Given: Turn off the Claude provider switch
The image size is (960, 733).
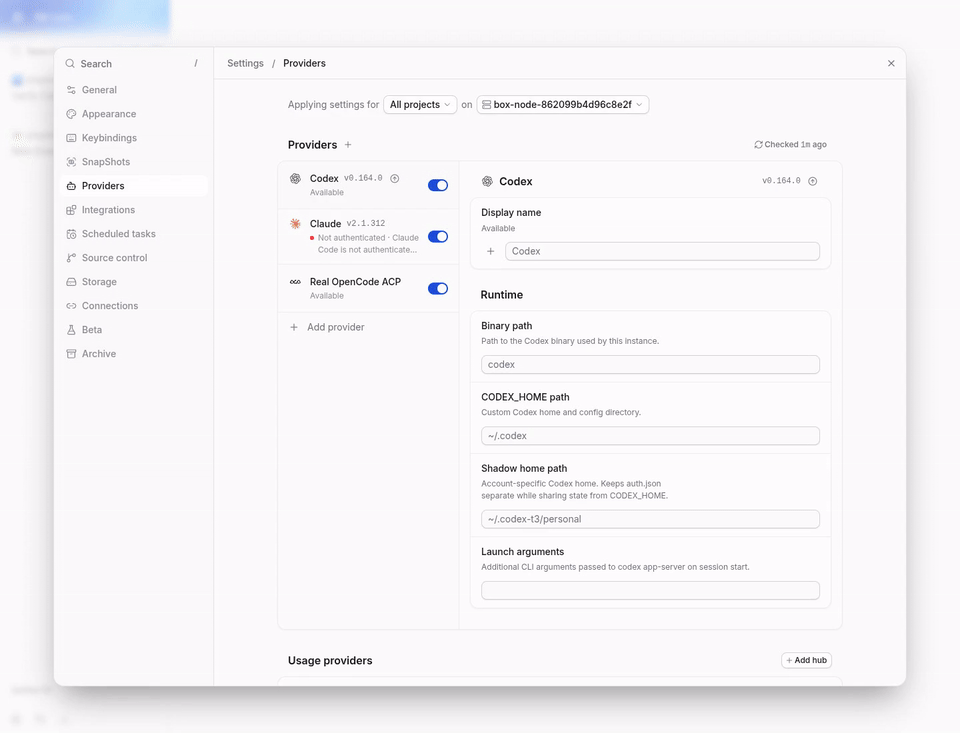Looking at the screenshot, I should coord(438,236).
